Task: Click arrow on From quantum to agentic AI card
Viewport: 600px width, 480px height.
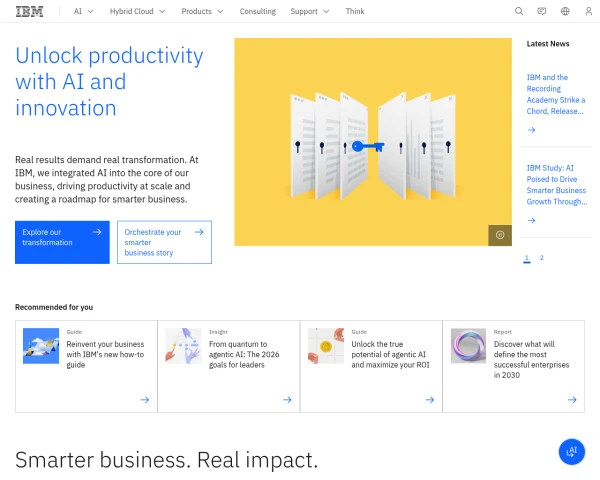Action: pos(287,400)
